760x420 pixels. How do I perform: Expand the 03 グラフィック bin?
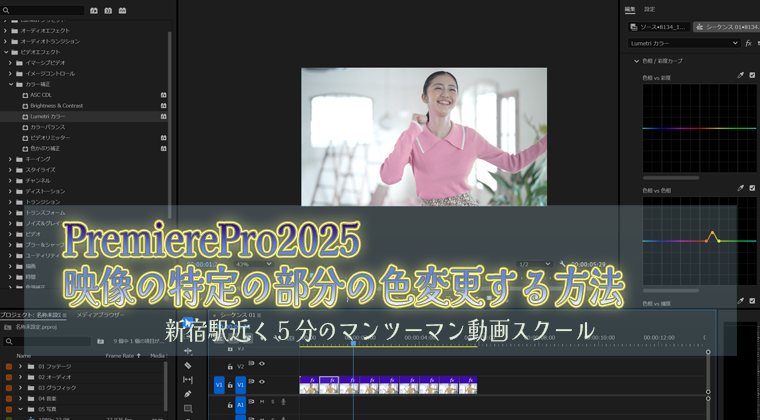tap(20, 388)
